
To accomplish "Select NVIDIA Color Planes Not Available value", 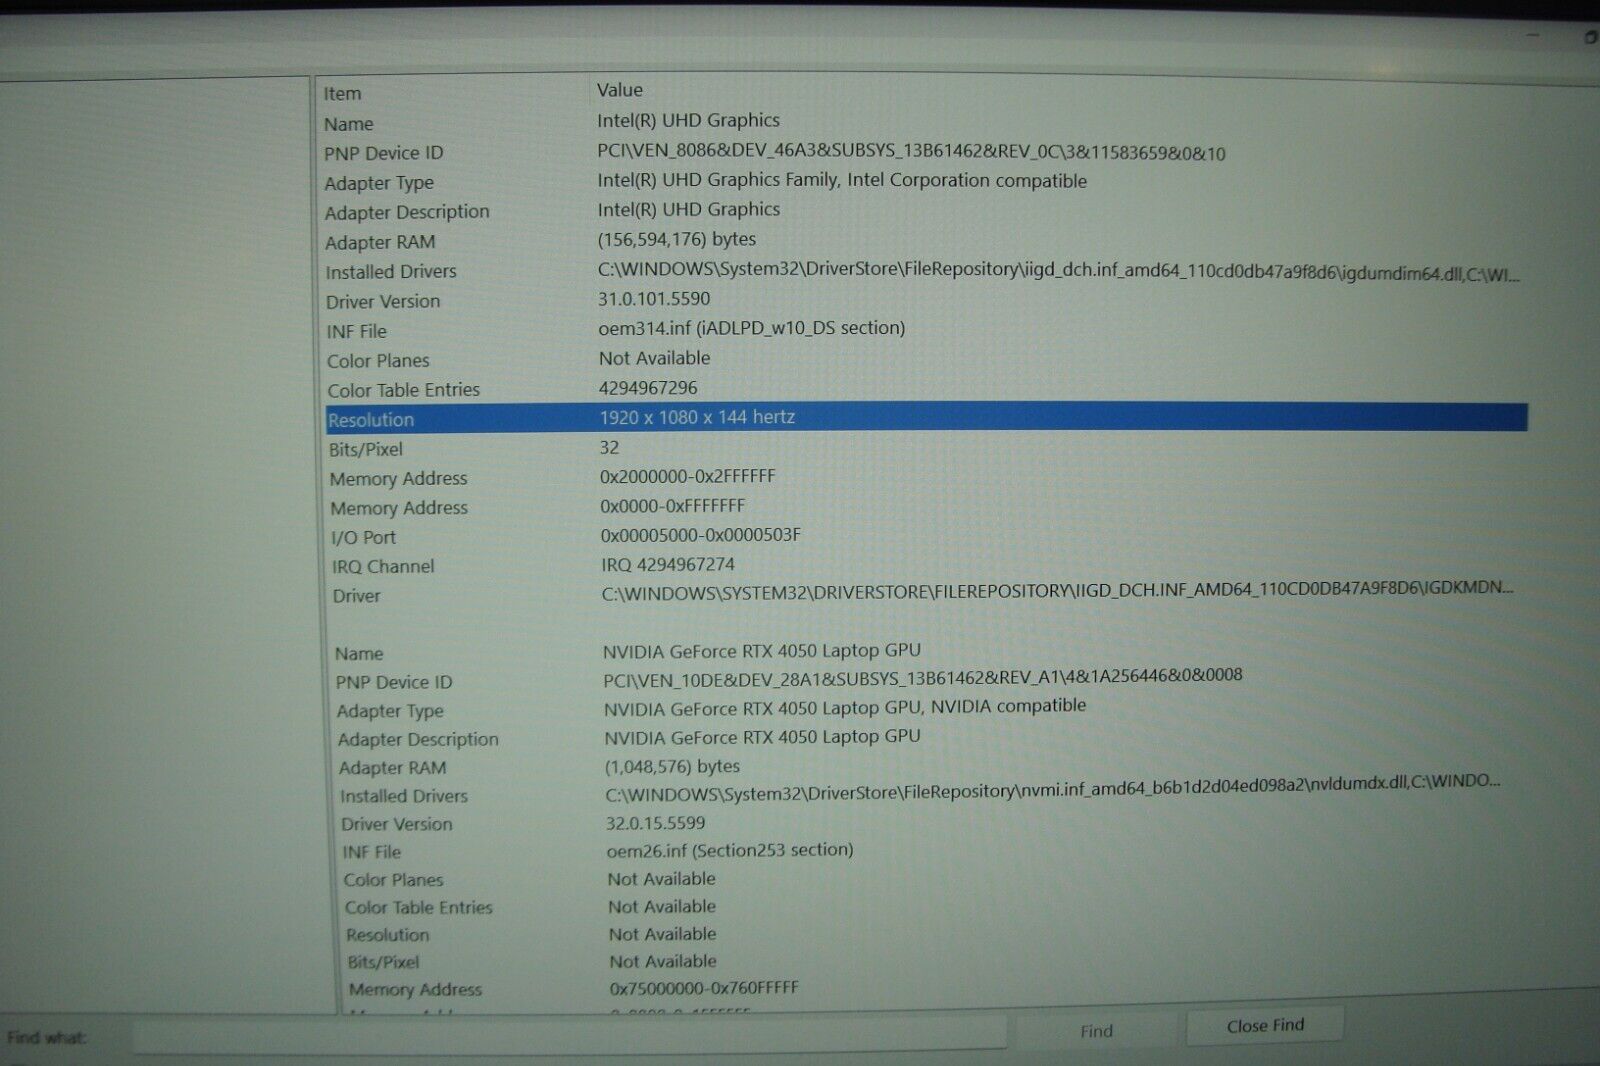I will click(x=662, y=879).
